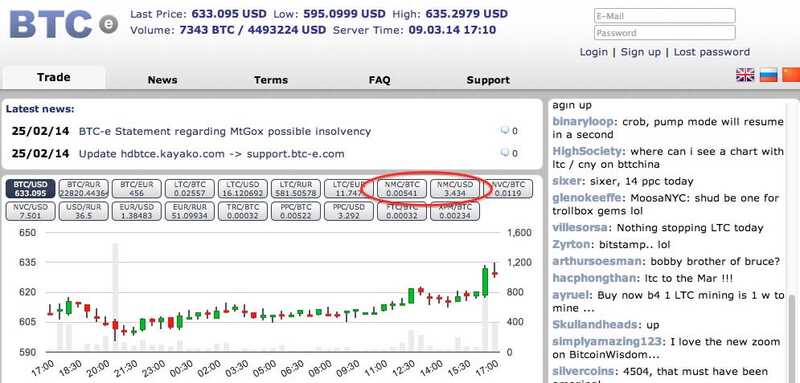800x383 pixels.
Task: Click the Last Price value 633.095 USD
Action: [x=229, y=14]
